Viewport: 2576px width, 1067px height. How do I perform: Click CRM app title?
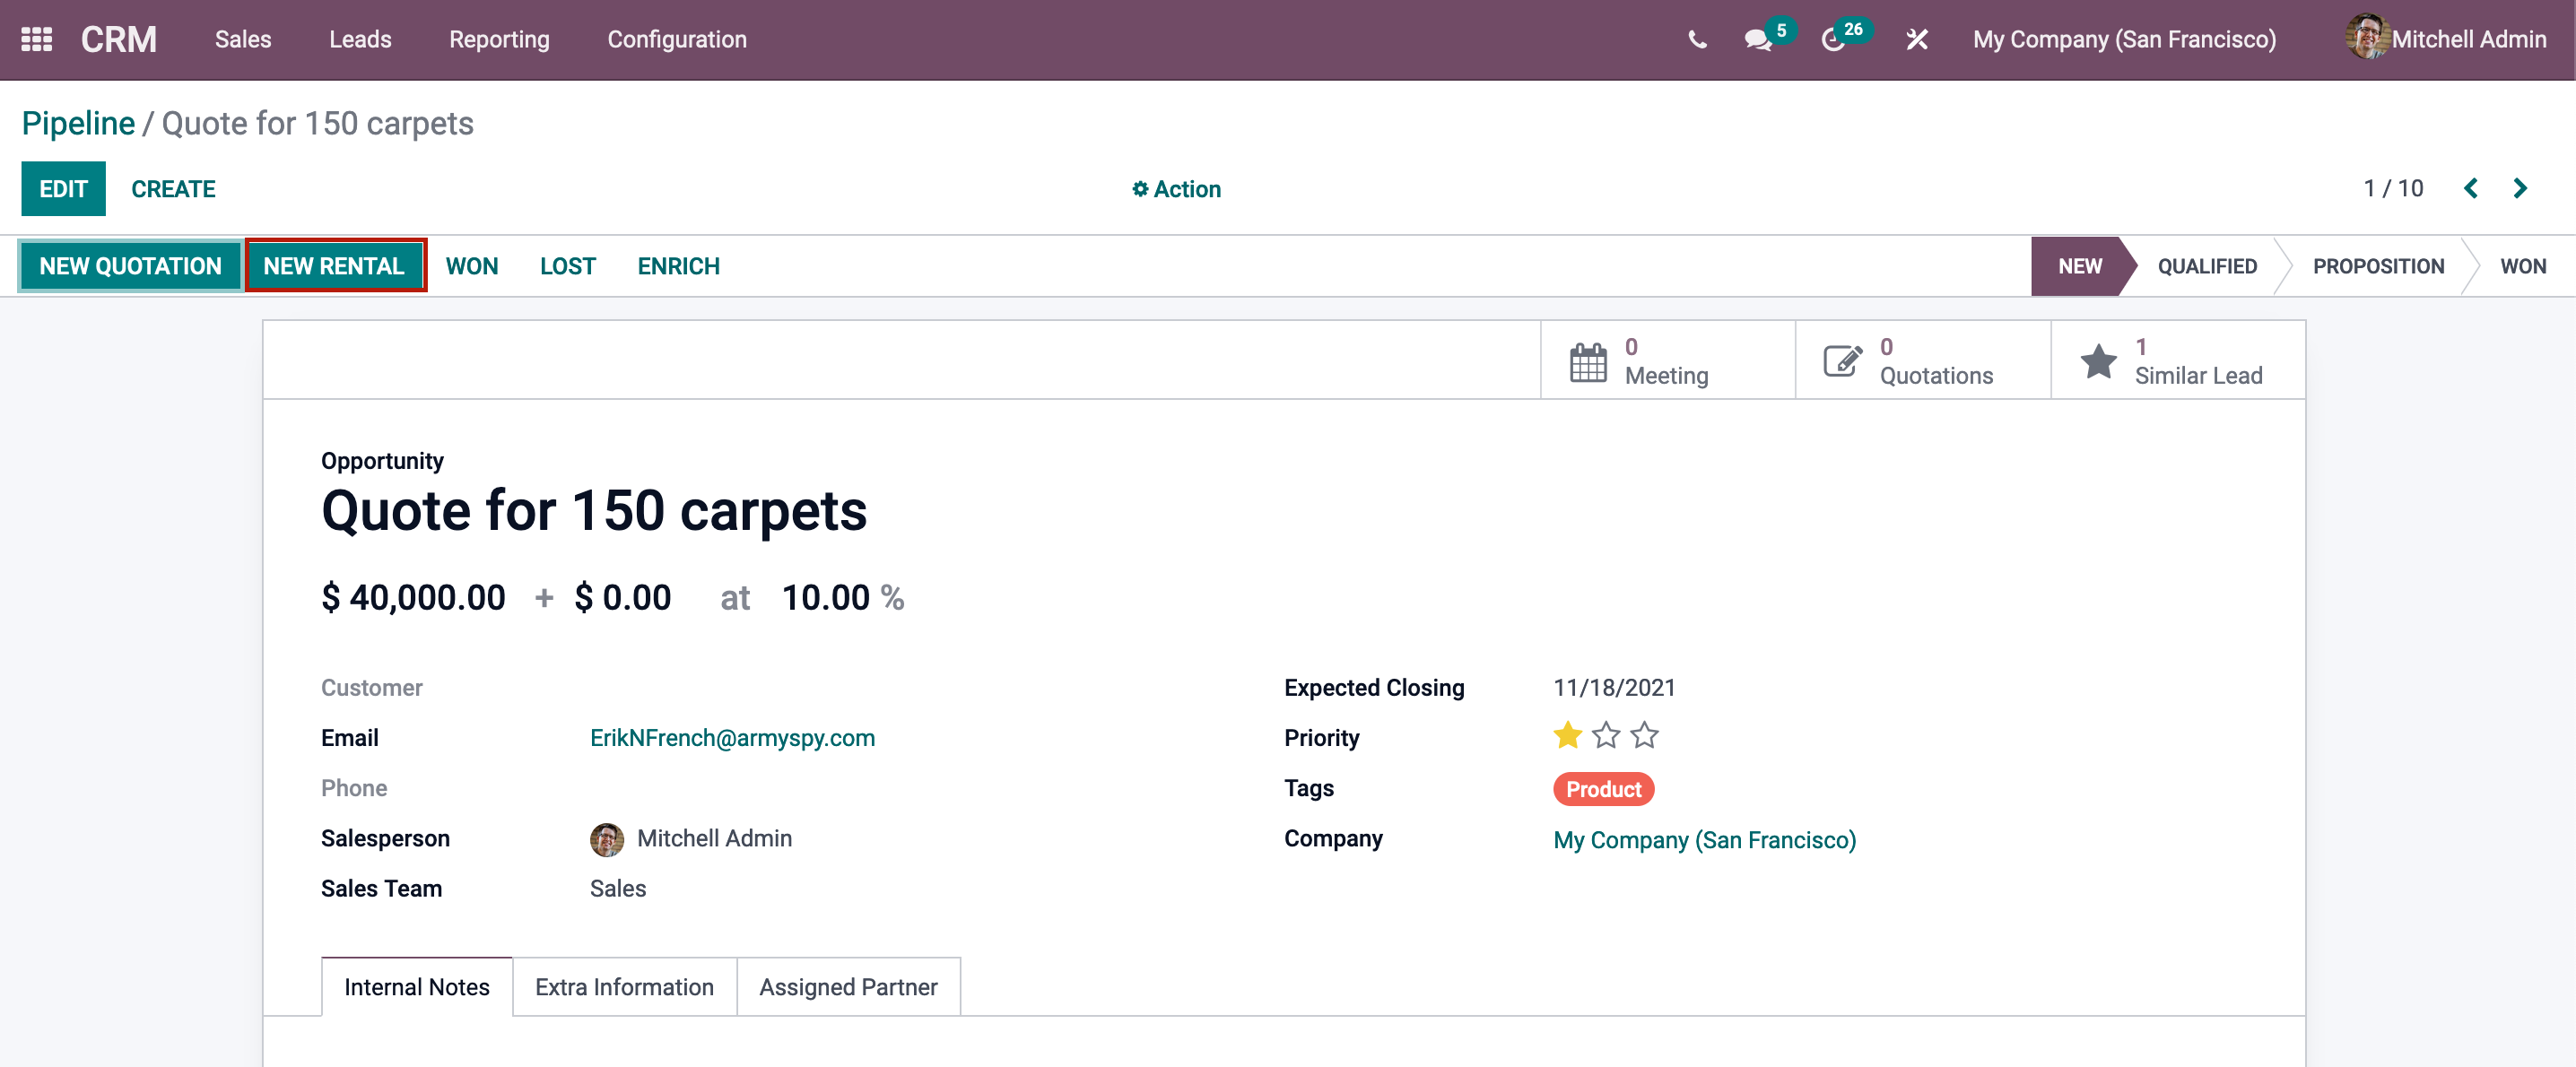coord(119,39)
